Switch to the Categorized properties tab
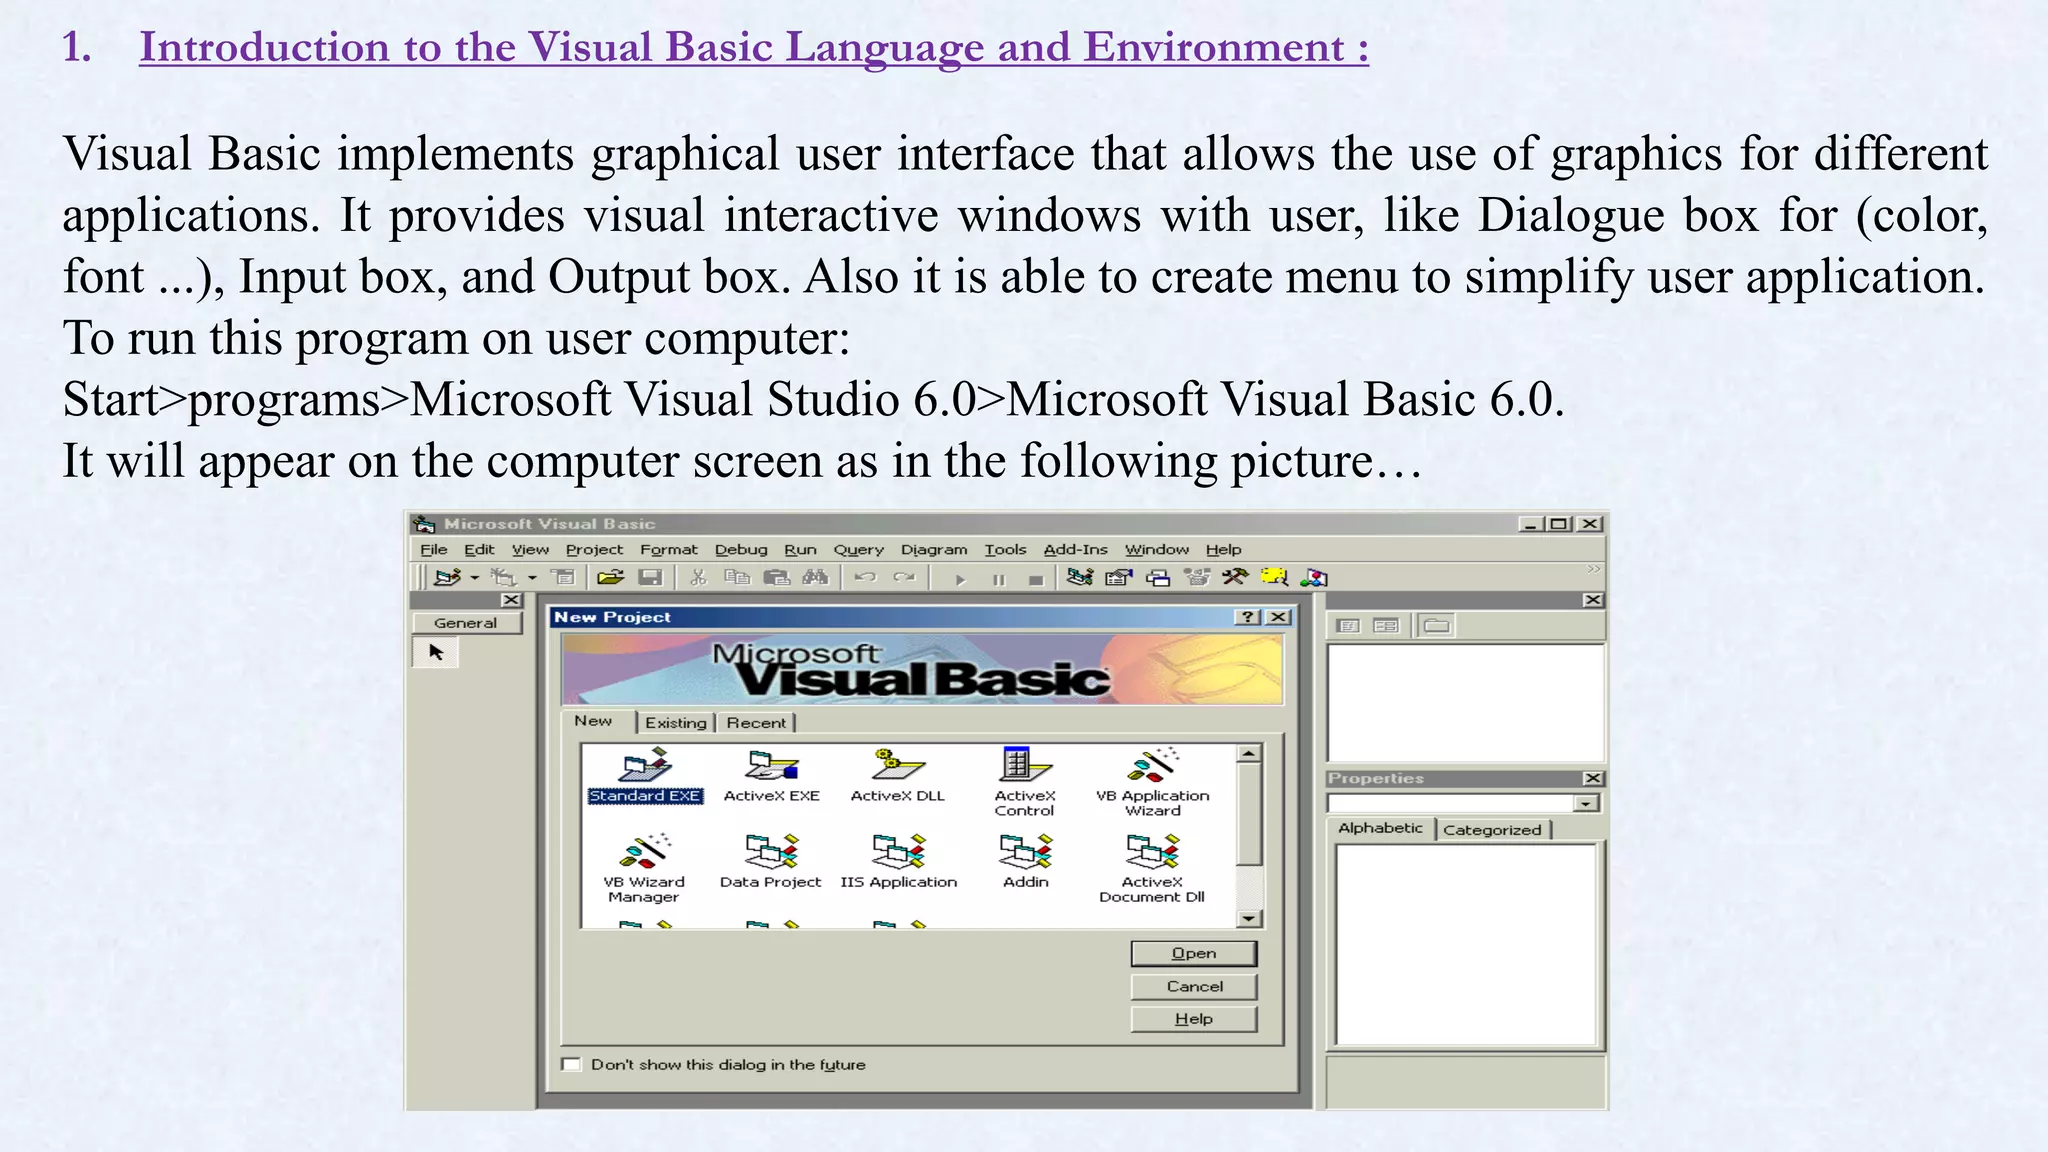This screenshot has width=2048, height=1152. [x=1492, y=829]
